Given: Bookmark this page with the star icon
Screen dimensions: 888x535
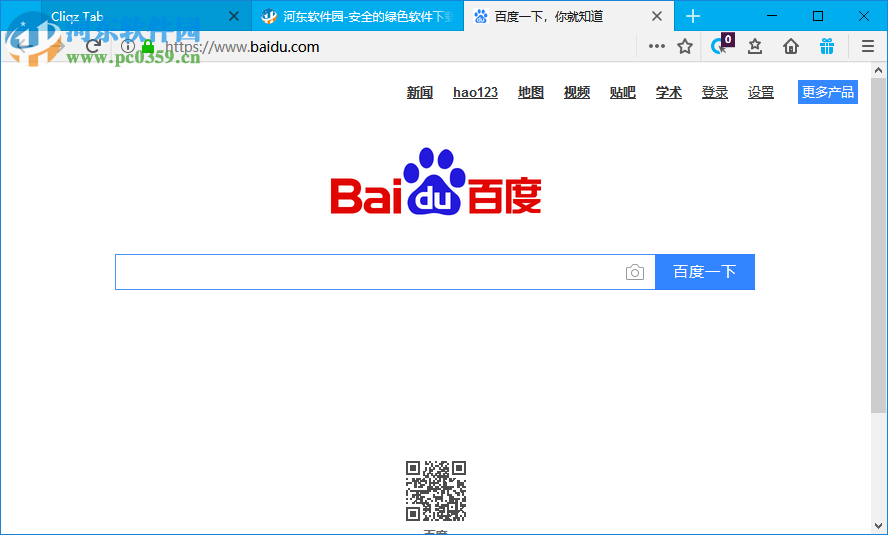Looking at the screenshot, I should [685, 46].
